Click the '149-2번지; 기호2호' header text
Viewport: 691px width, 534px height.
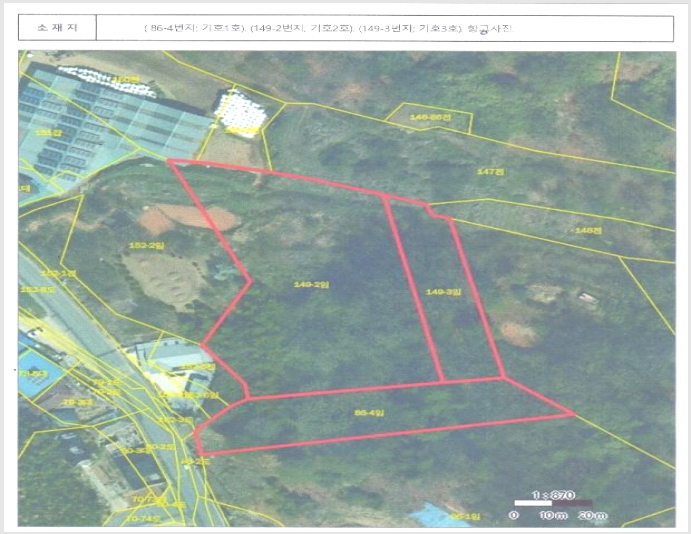pyautogui.click(x=302, y=28)
